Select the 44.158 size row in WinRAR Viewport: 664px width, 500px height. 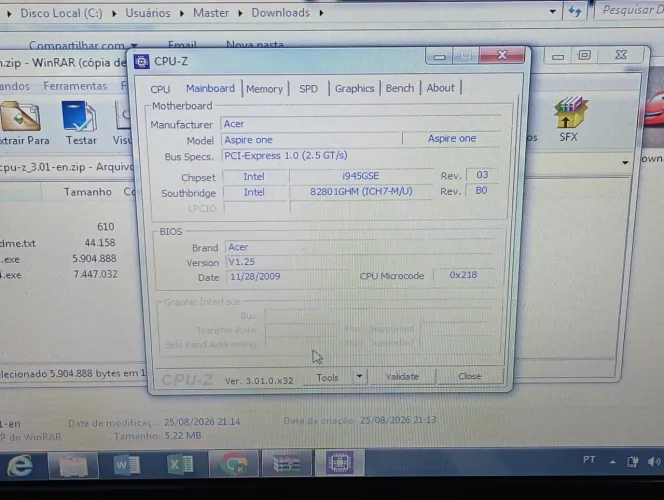pyautogui.click(x=100, y=243)
